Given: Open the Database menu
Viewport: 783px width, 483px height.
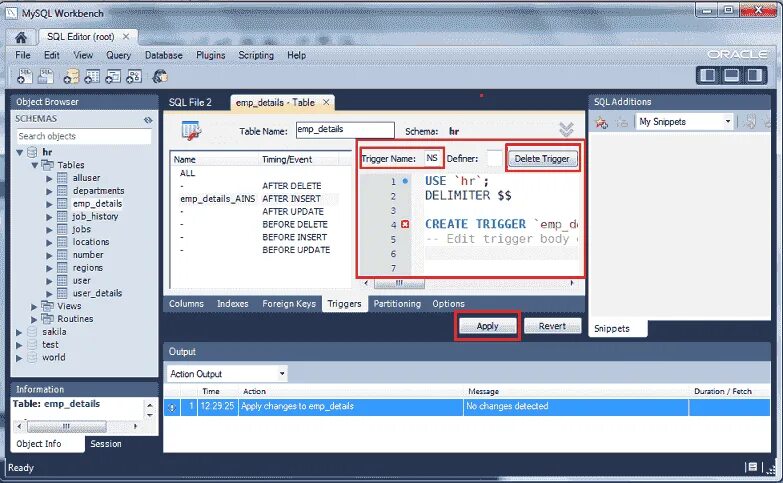Looking at the screenshot, I should tap(164, 55).
